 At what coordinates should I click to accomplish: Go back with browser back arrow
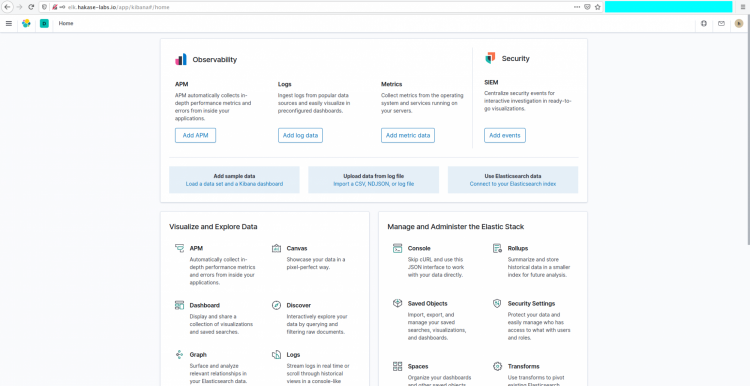point(7,7)
